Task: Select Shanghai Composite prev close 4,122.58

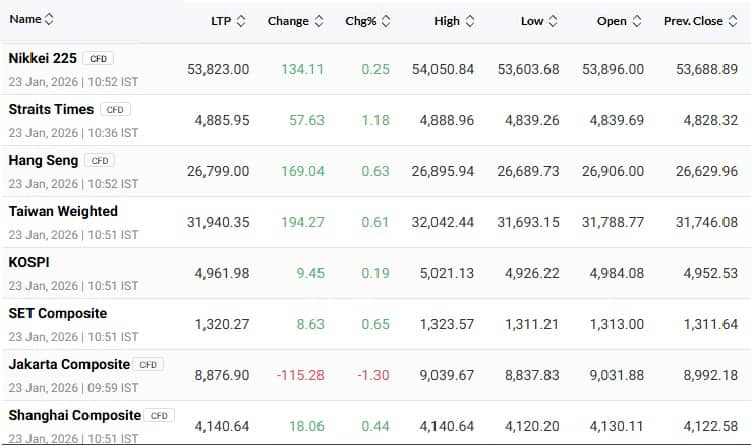Action: click(x=711, y=426)
